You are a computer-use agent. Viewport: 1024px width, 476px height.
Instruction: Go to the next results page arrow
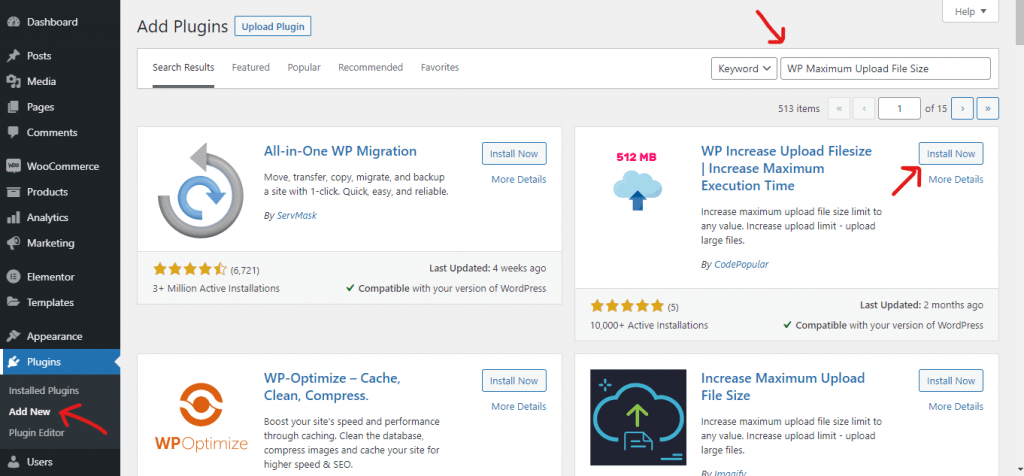click(x=963, y=108)
